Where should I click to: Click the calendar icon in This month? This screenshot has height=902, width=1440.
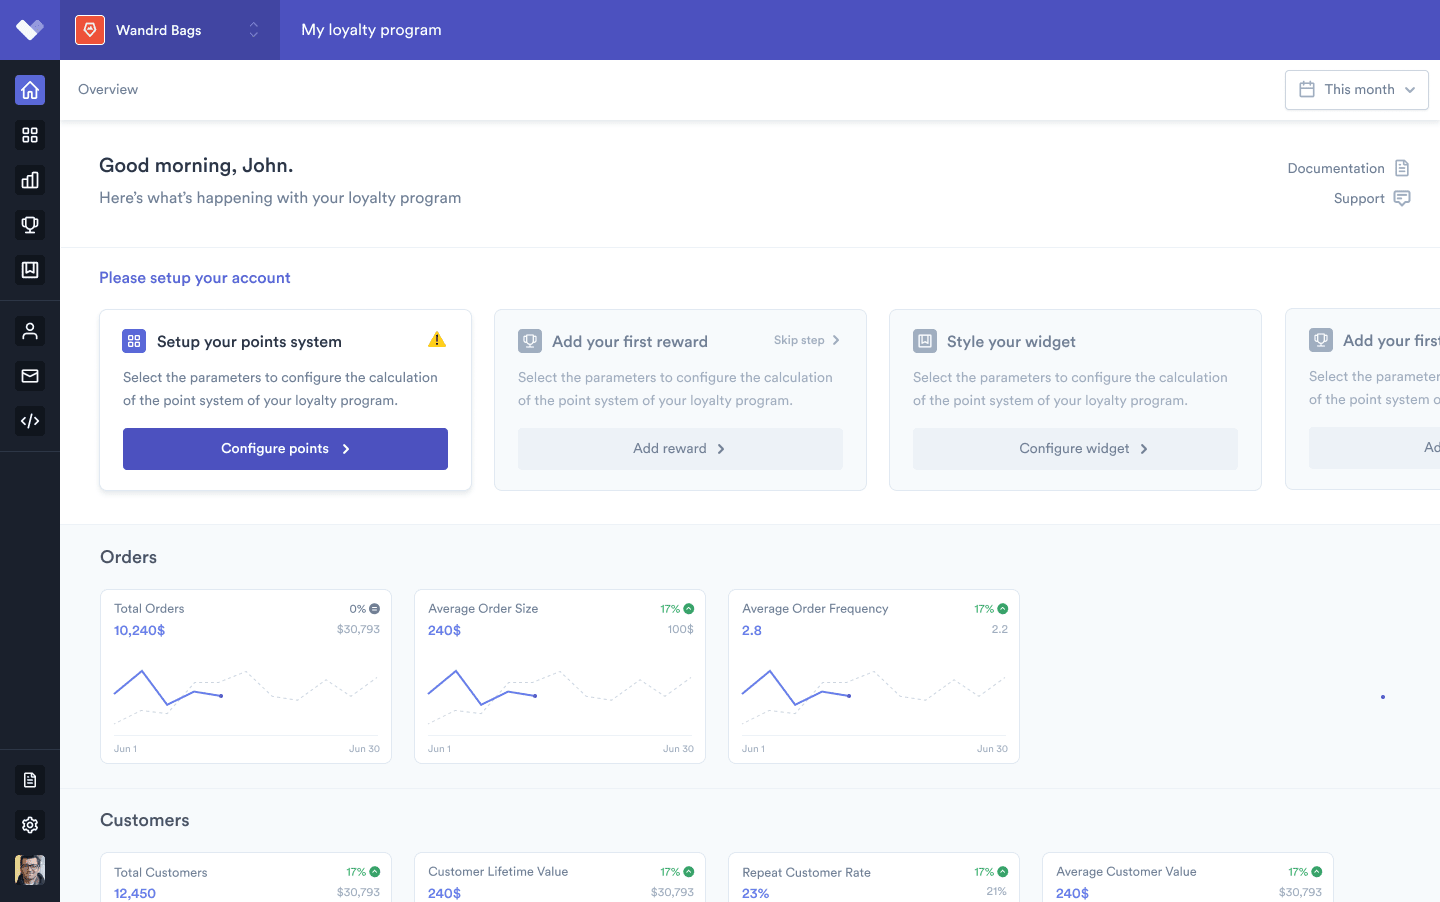tap(1307, 90)
